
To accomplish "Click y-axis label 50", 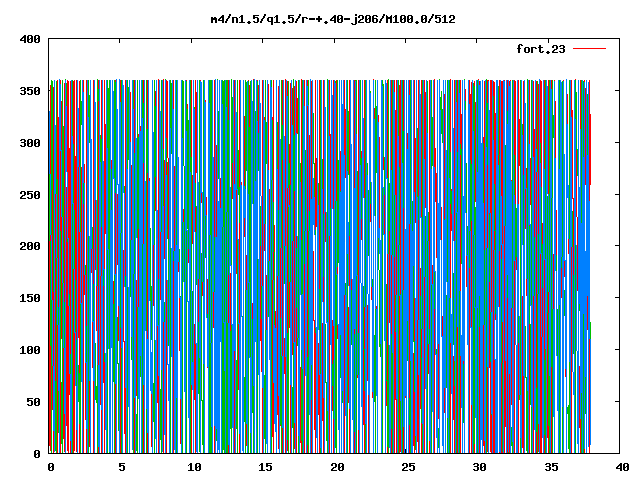I will tap(33, 402).
